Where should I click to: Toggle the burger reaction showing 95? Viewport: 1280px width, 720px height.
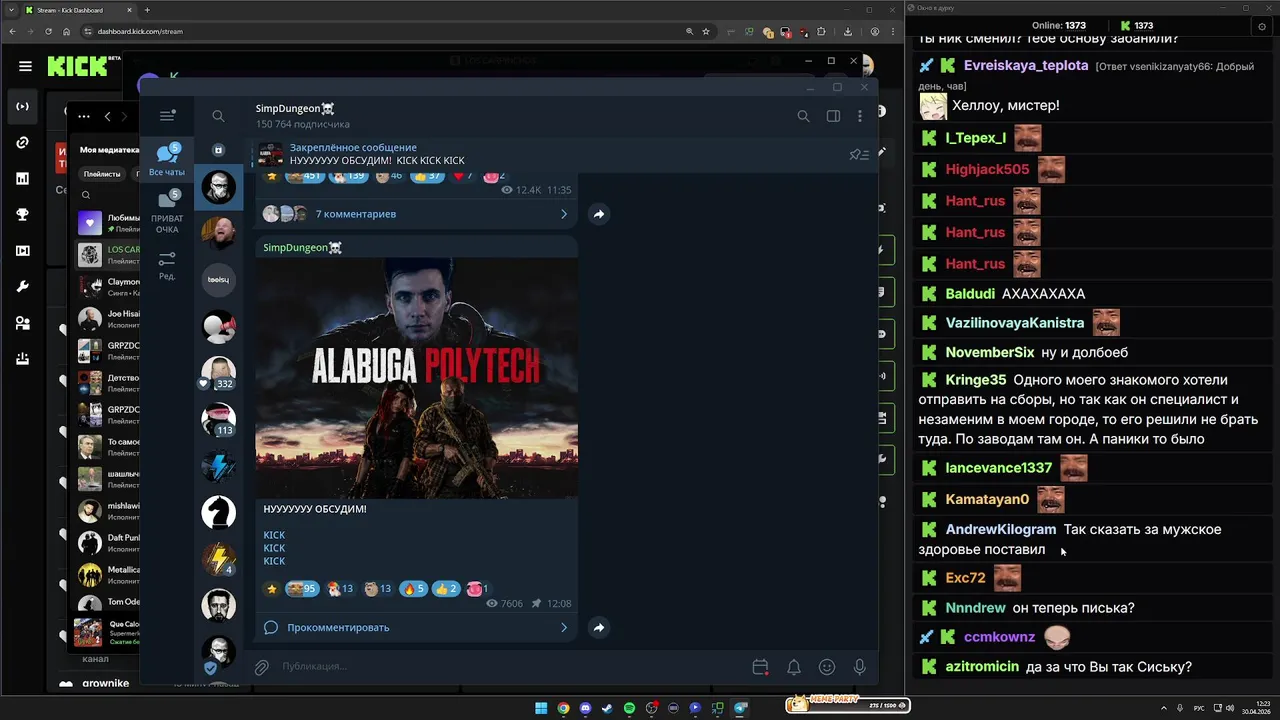pos(302,589)
